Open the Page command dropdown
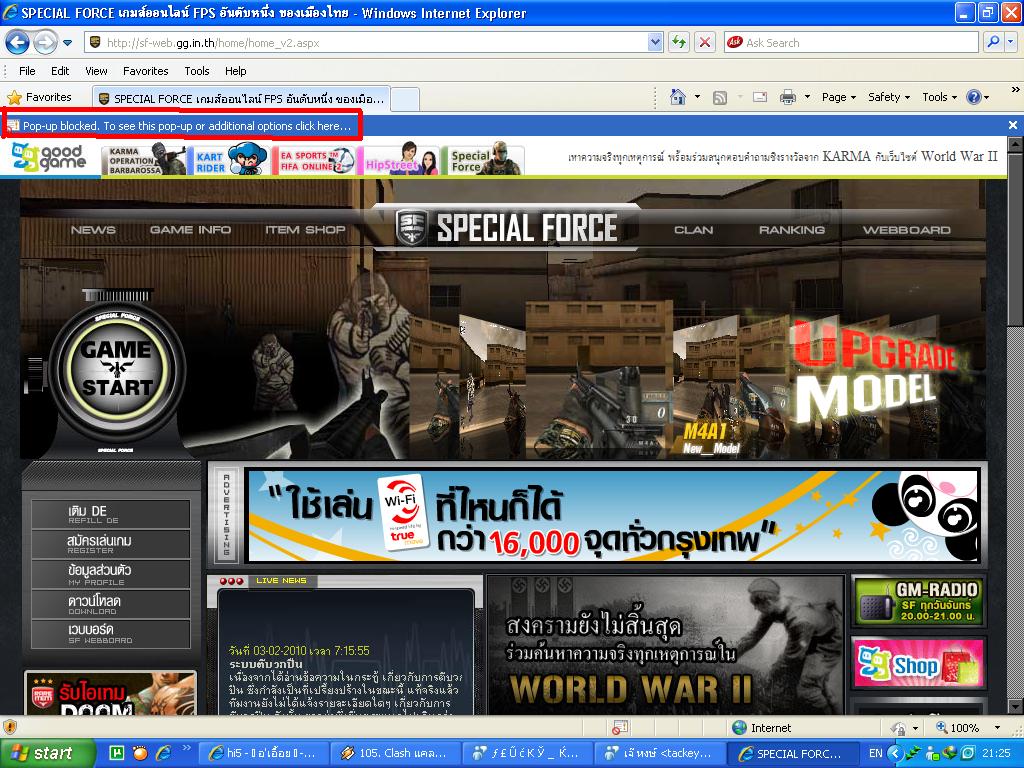Image resolution: width=1024 pixels, height=768 pixels. coord(839,97)
